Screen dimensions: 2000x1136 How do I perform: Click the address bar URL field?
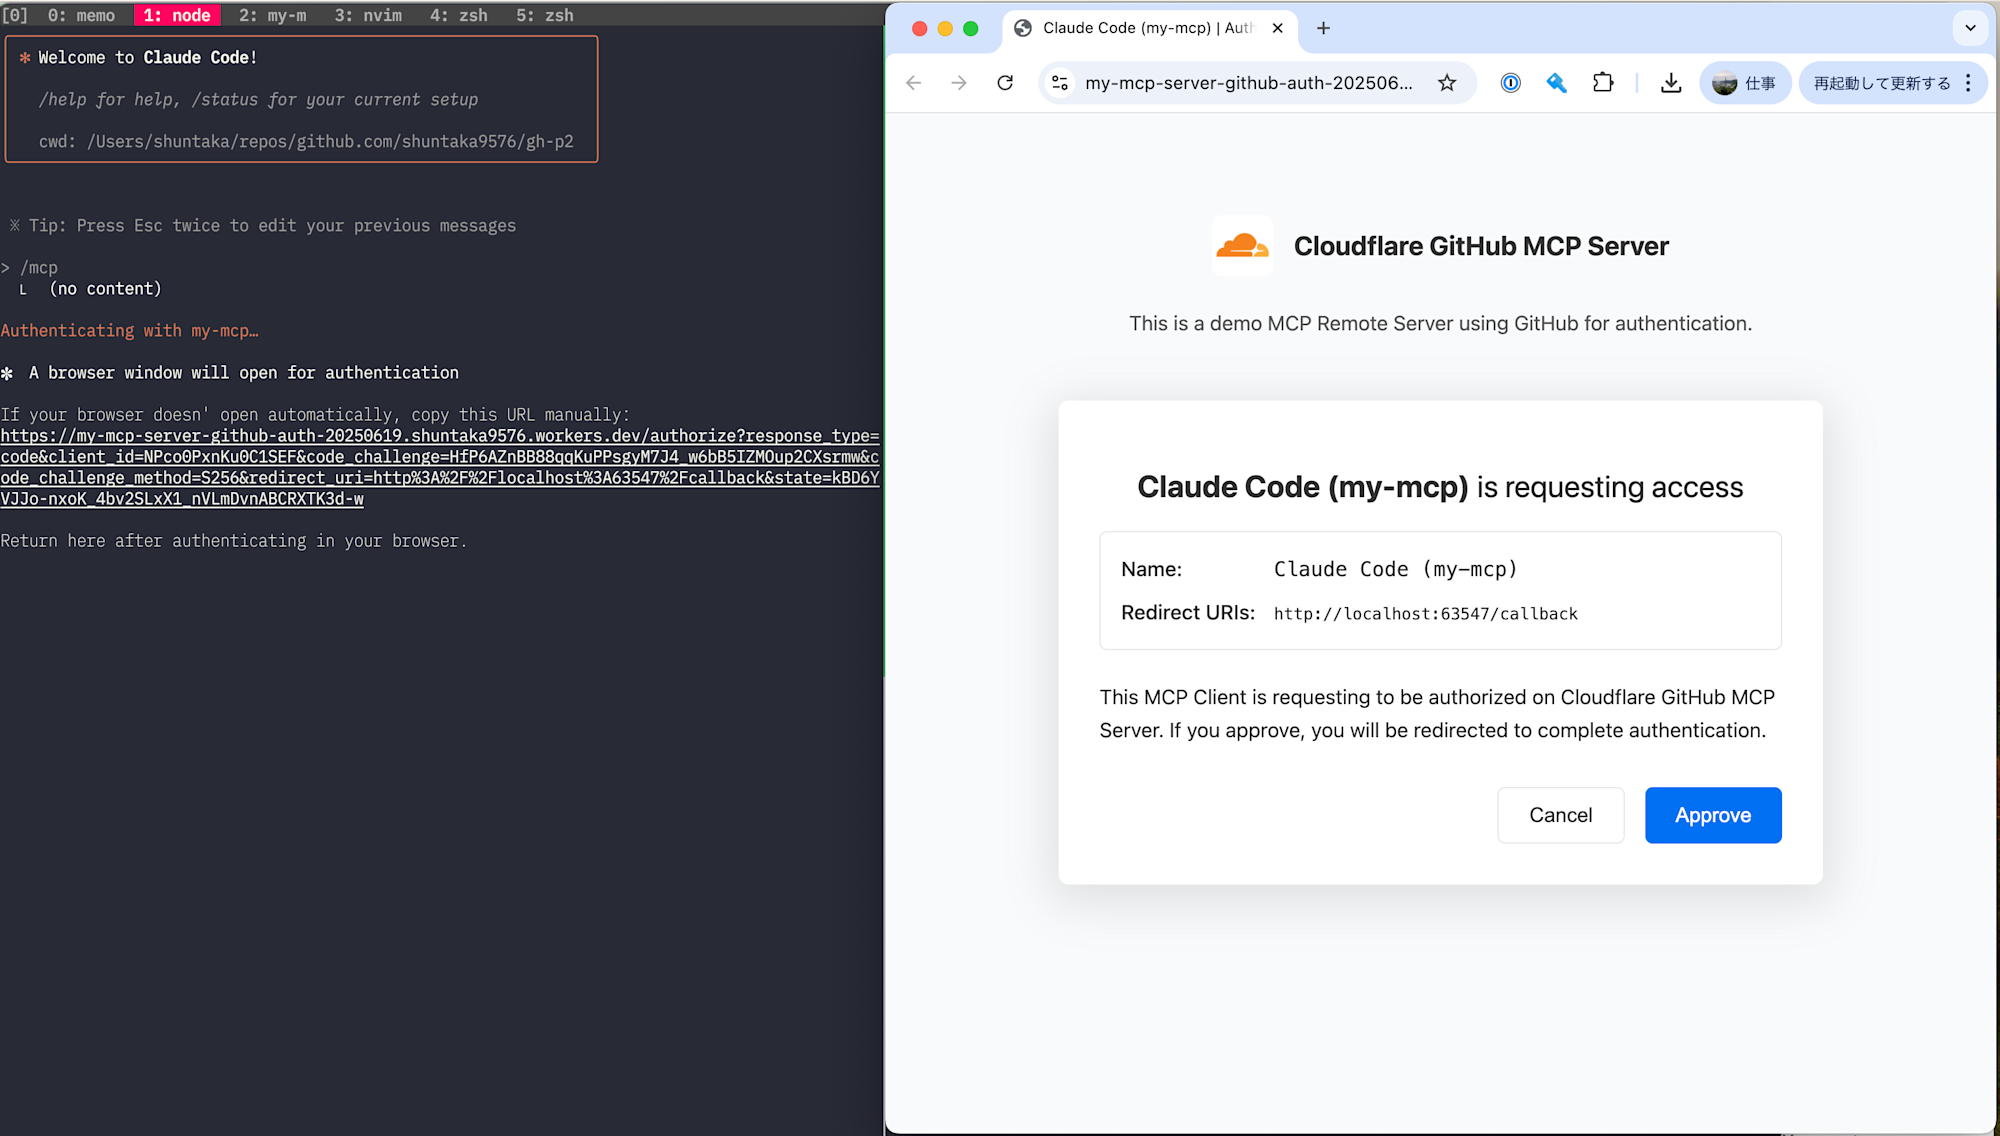coord(1249,83)
